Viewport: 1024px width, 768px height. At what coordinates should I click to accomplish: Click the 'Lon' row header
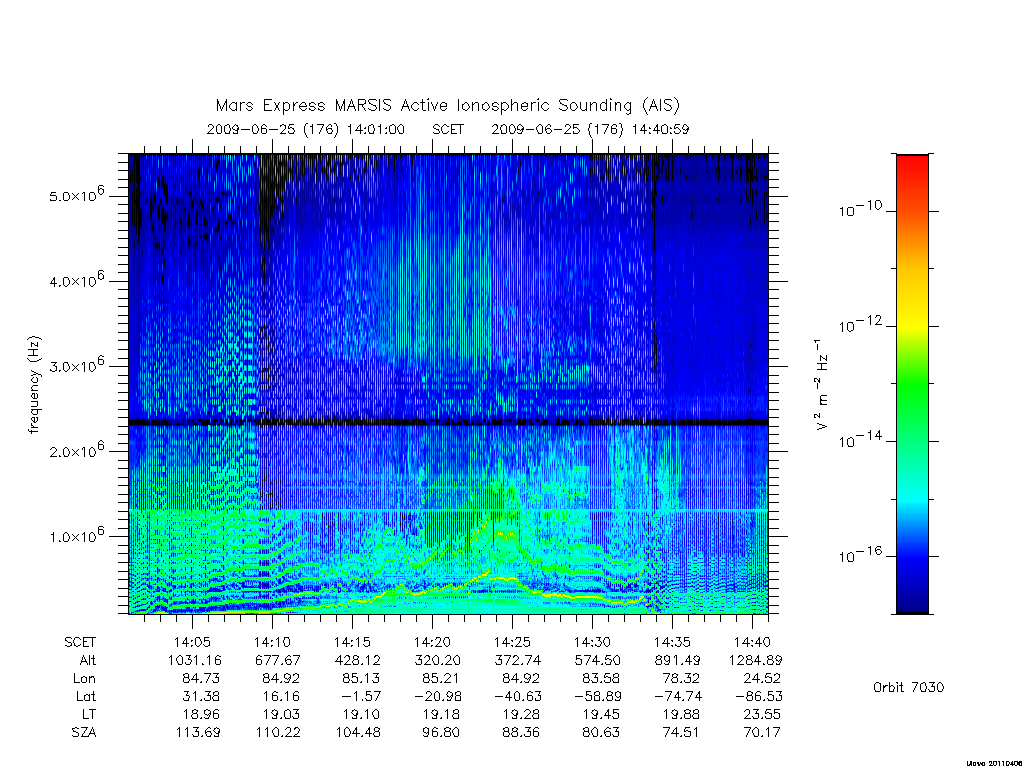[x=85, y=679]
